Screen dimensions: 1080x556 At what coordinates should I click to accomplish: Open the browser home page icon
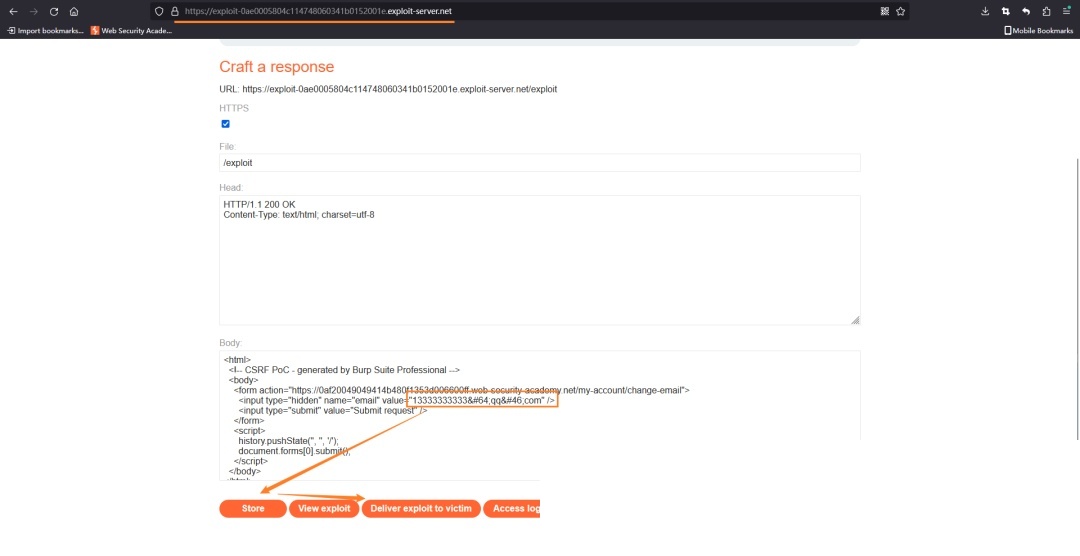tap(74, 12)
